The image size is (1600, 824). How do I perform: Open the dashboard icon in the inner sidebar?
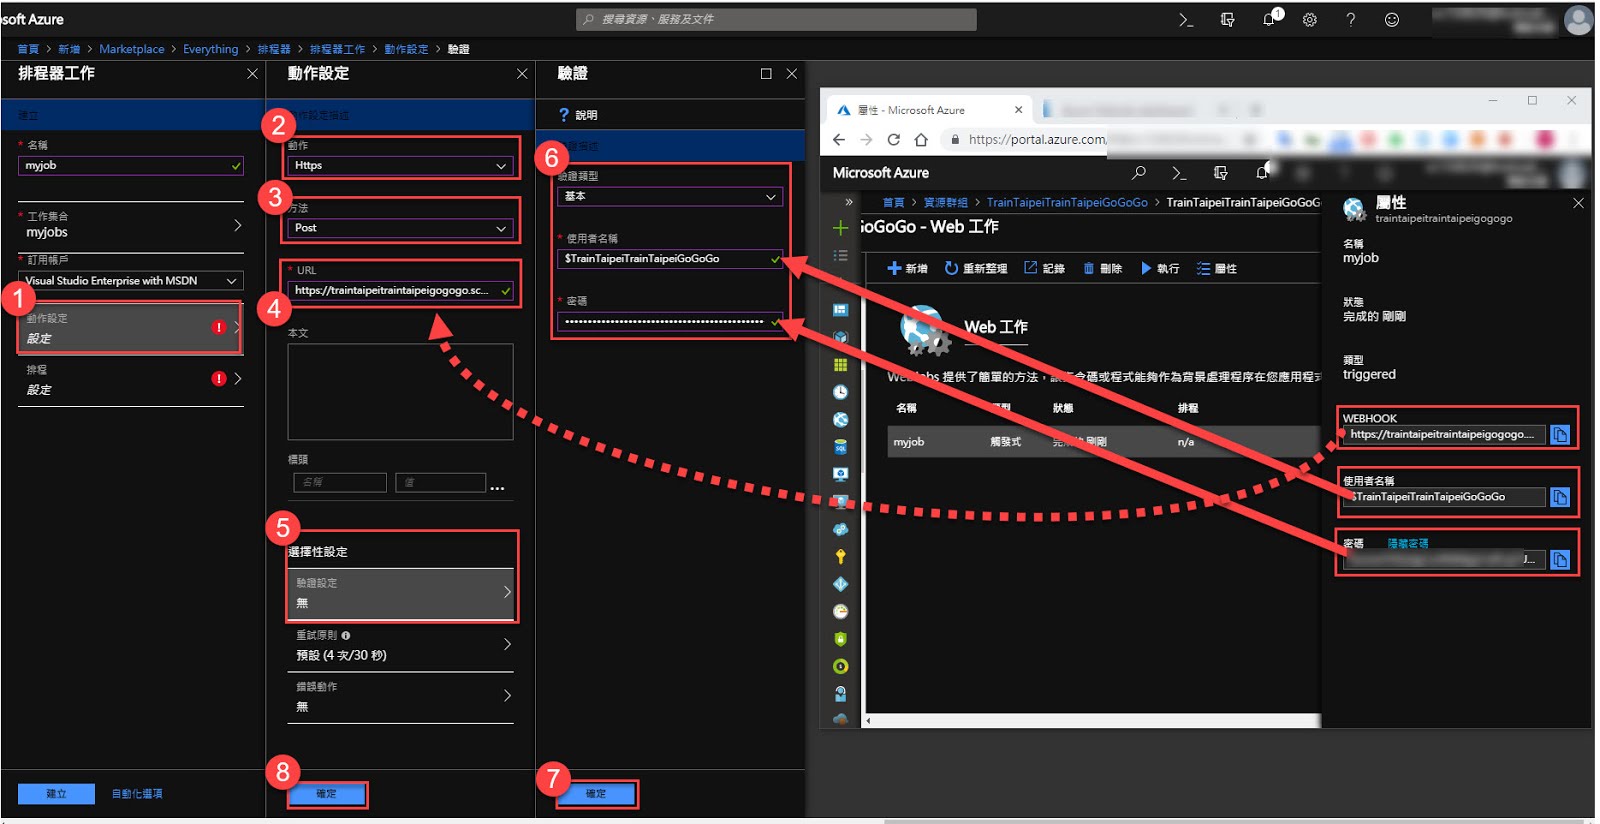click(840, 310)
